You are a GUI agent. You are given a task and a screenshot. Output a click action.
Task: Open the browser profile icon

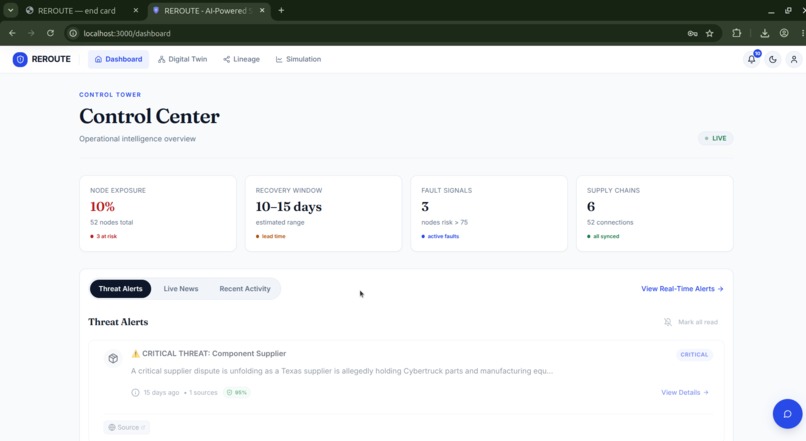784,33
